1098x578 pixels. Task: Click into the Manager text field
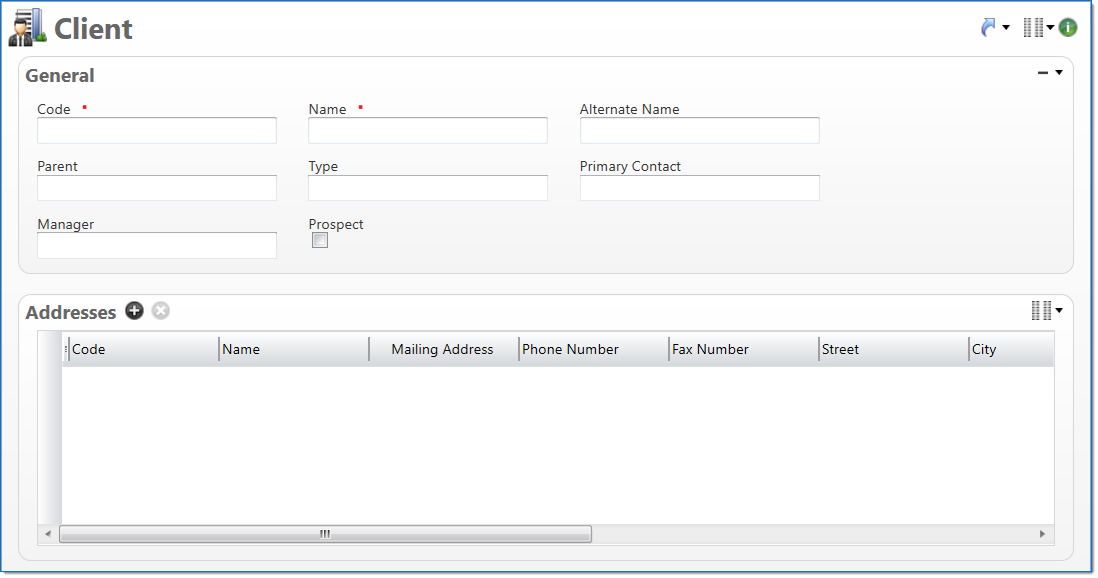[x=157, y=246]
